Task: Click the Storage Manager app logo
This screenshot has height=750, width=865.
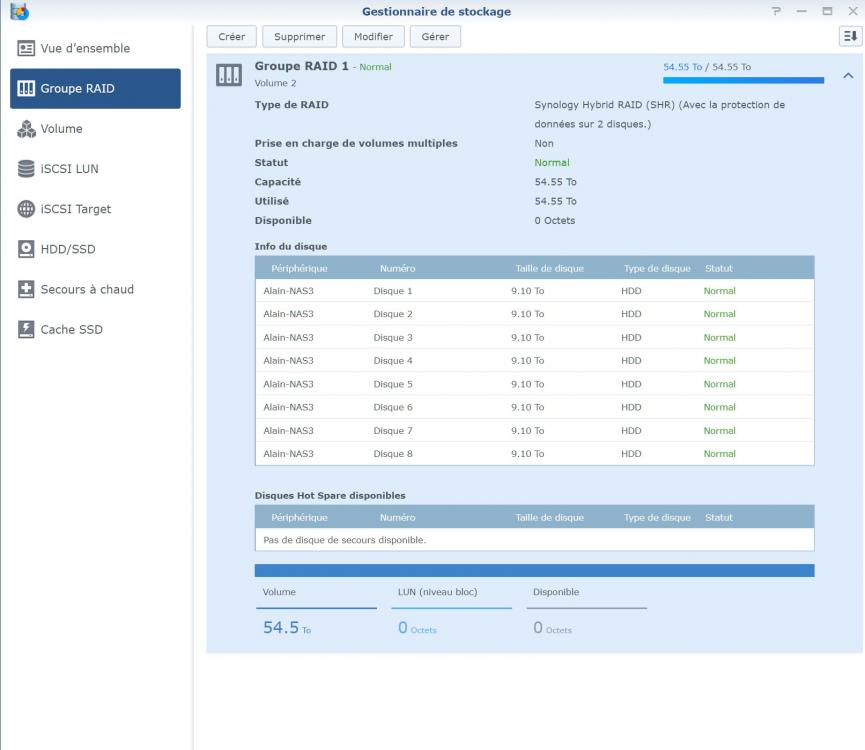Action: pos(19,12)
